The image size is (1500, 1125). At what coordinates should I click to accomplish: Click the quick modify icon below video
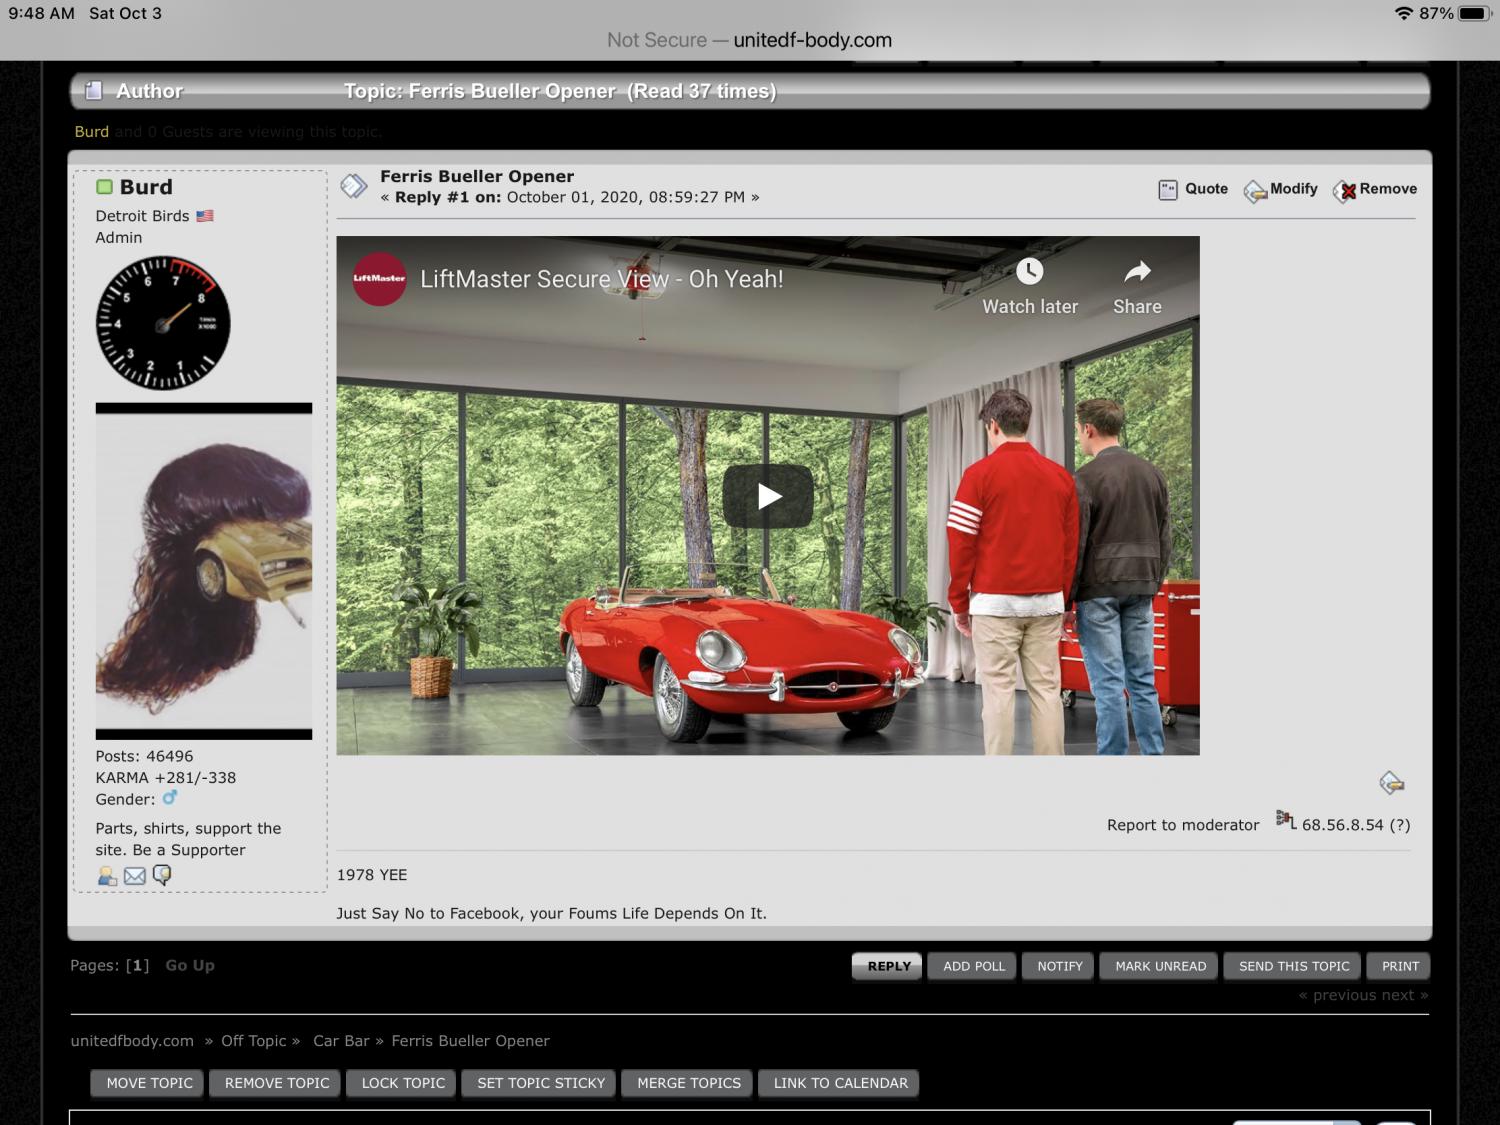pos(1391,782)
